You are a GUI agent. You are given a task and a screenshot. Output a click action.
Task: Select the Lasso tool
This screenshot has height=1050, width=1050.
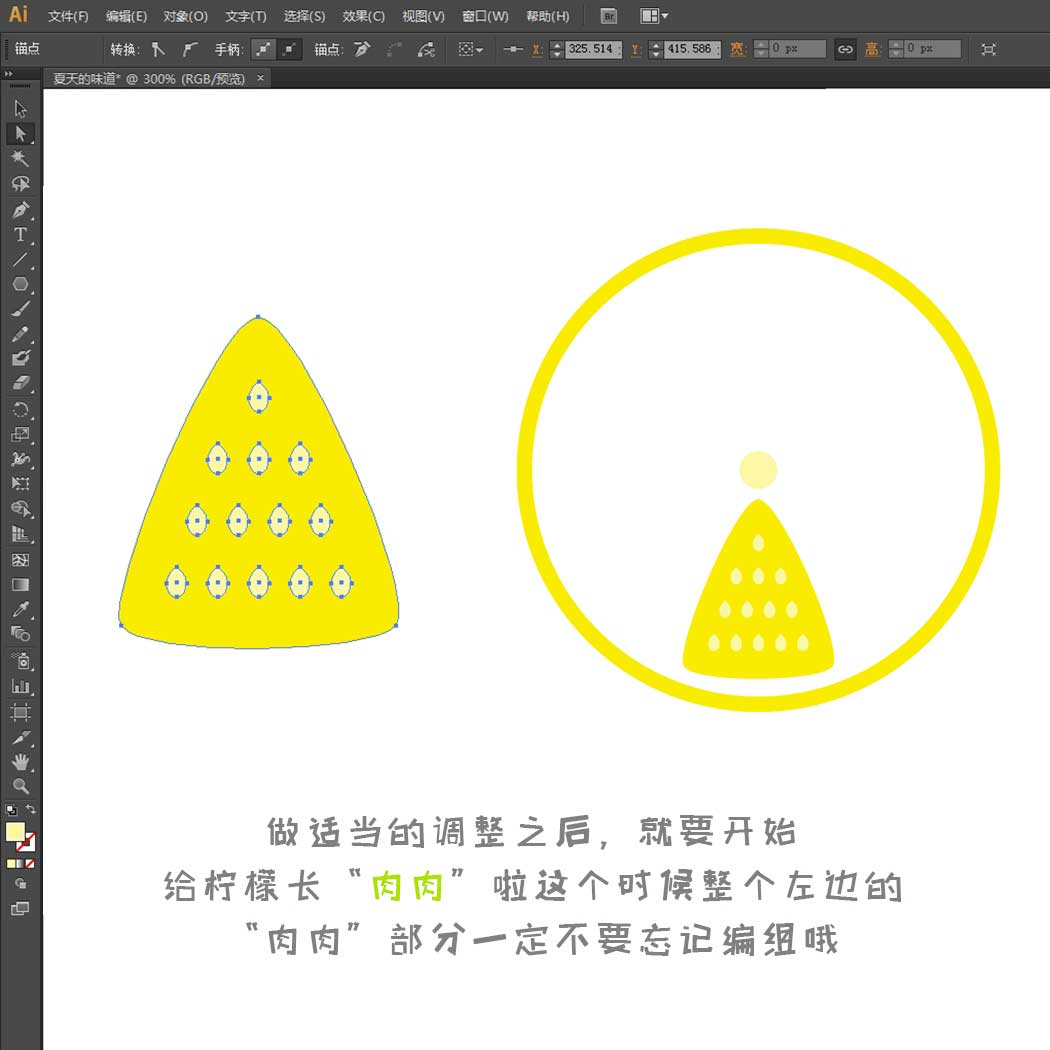tap(20, 183)
